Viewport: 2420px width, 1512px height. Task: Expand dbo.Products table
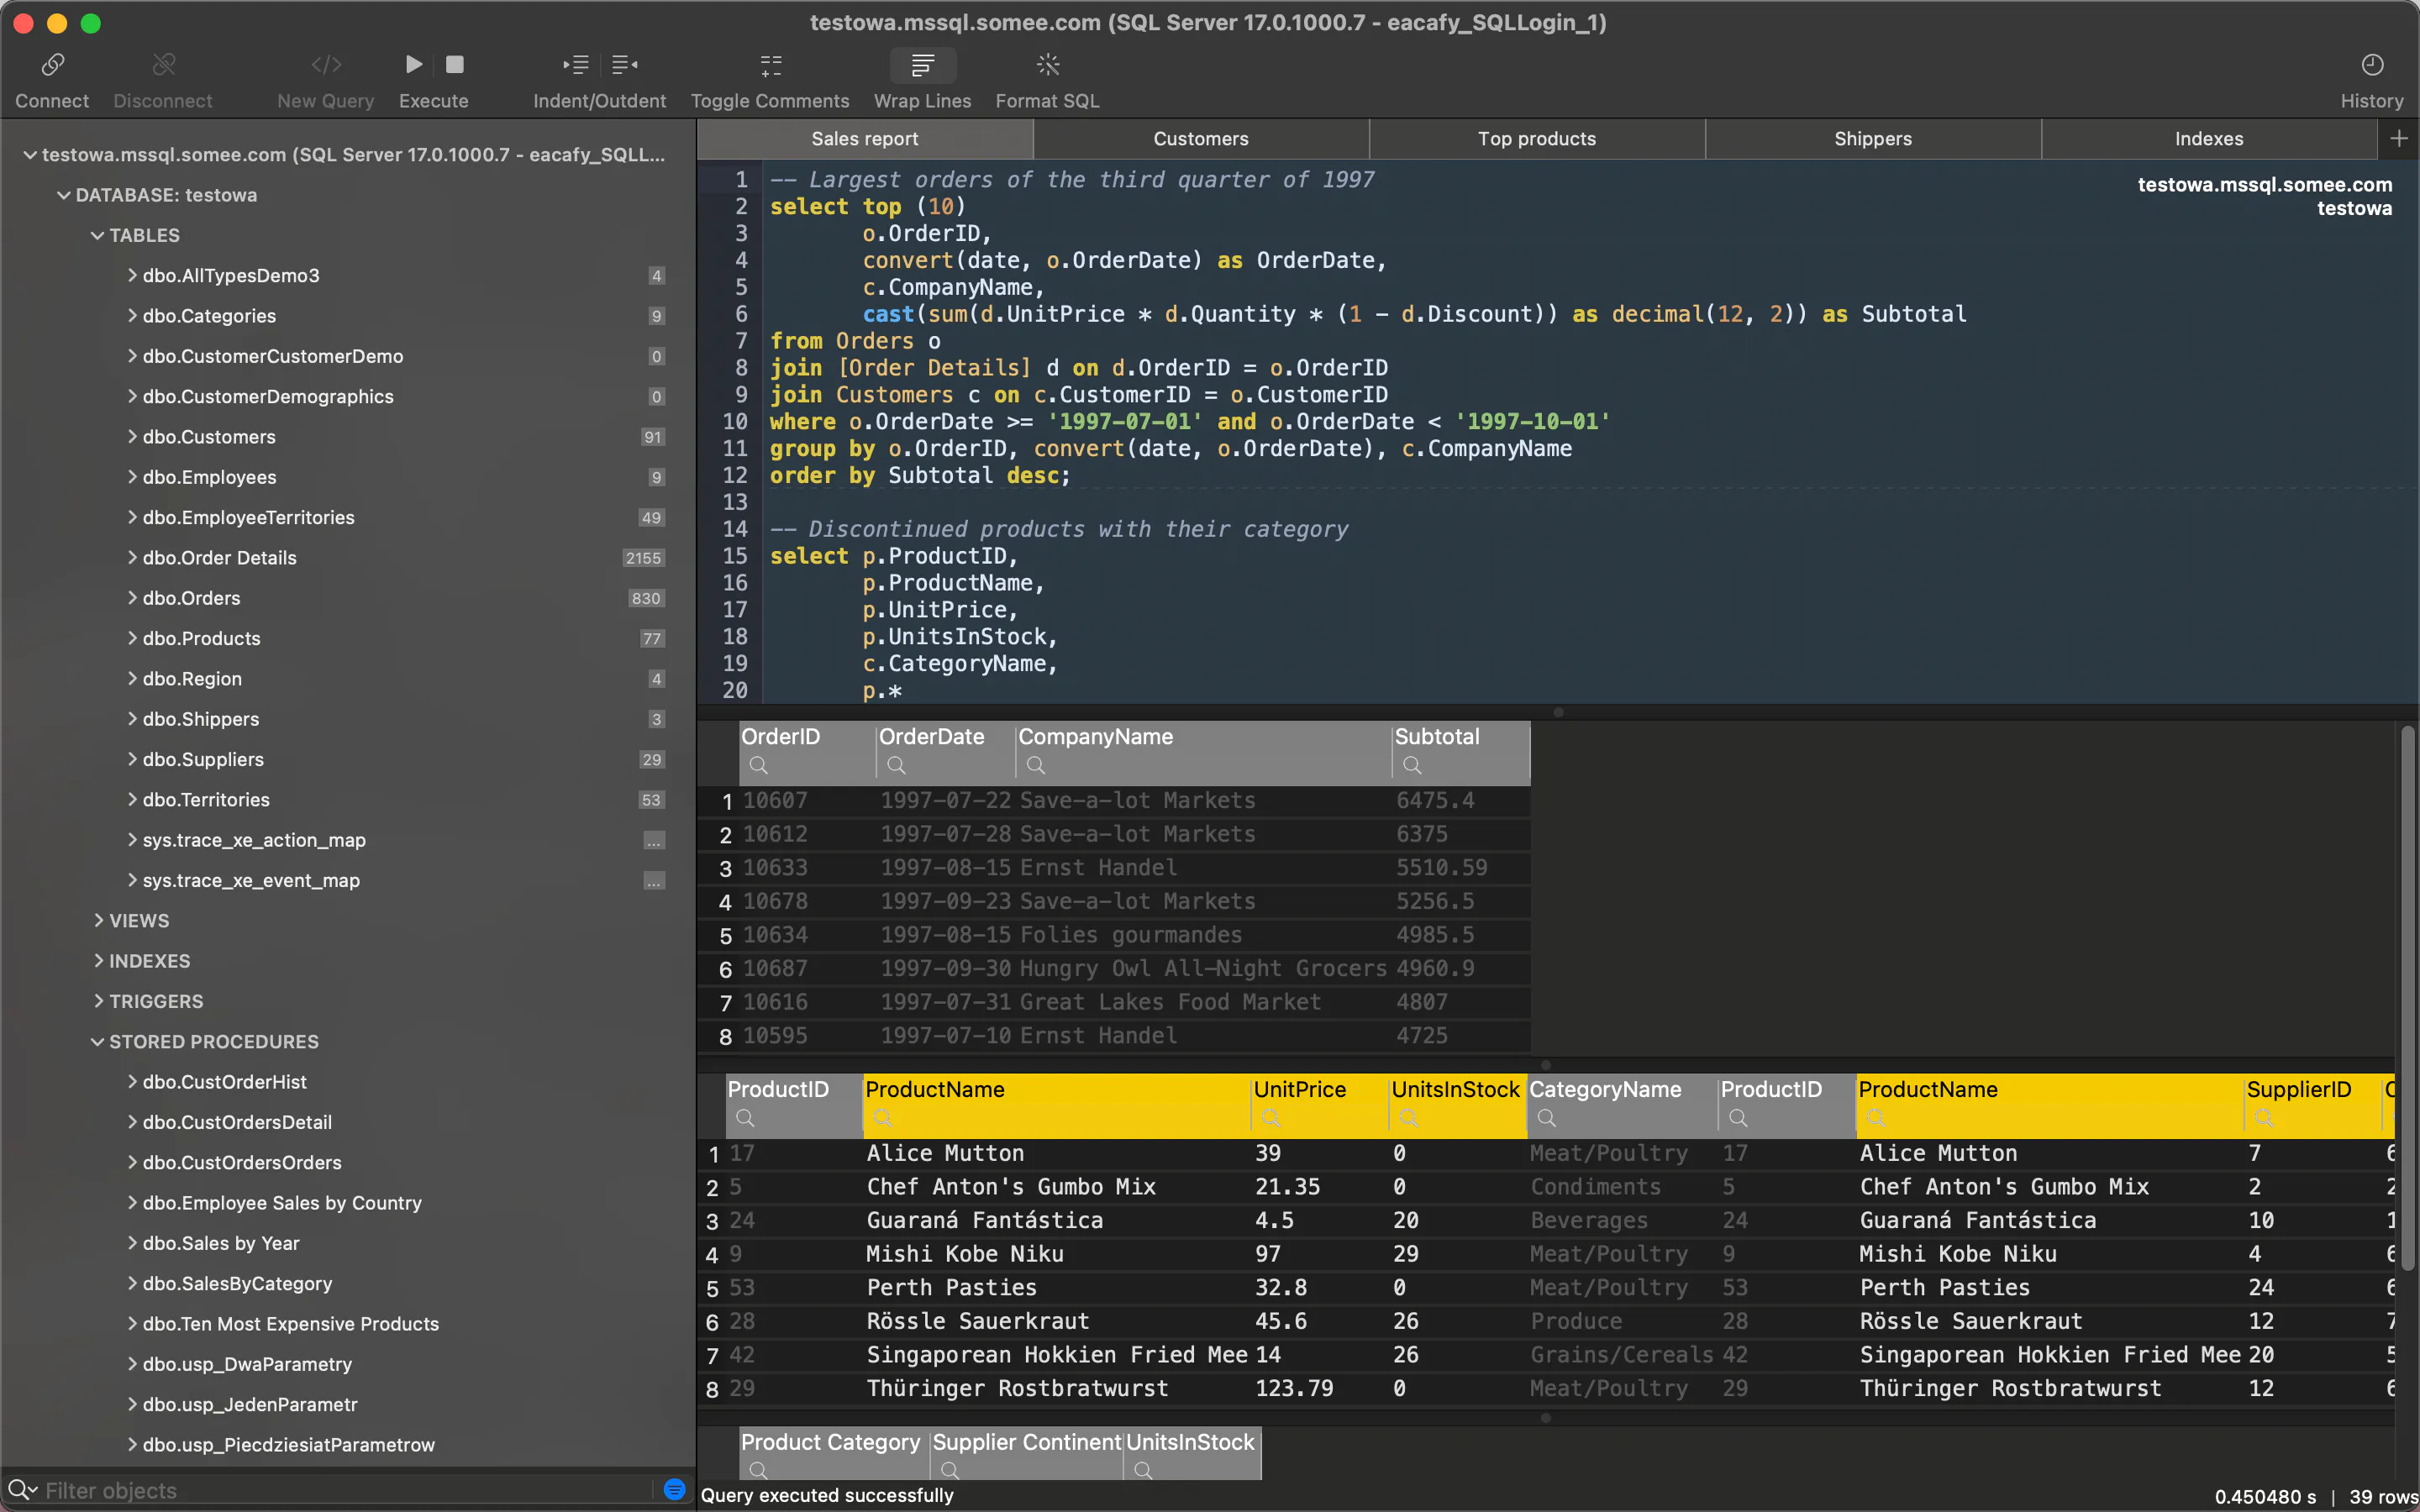pyautogui.click(x=132, y=638)
